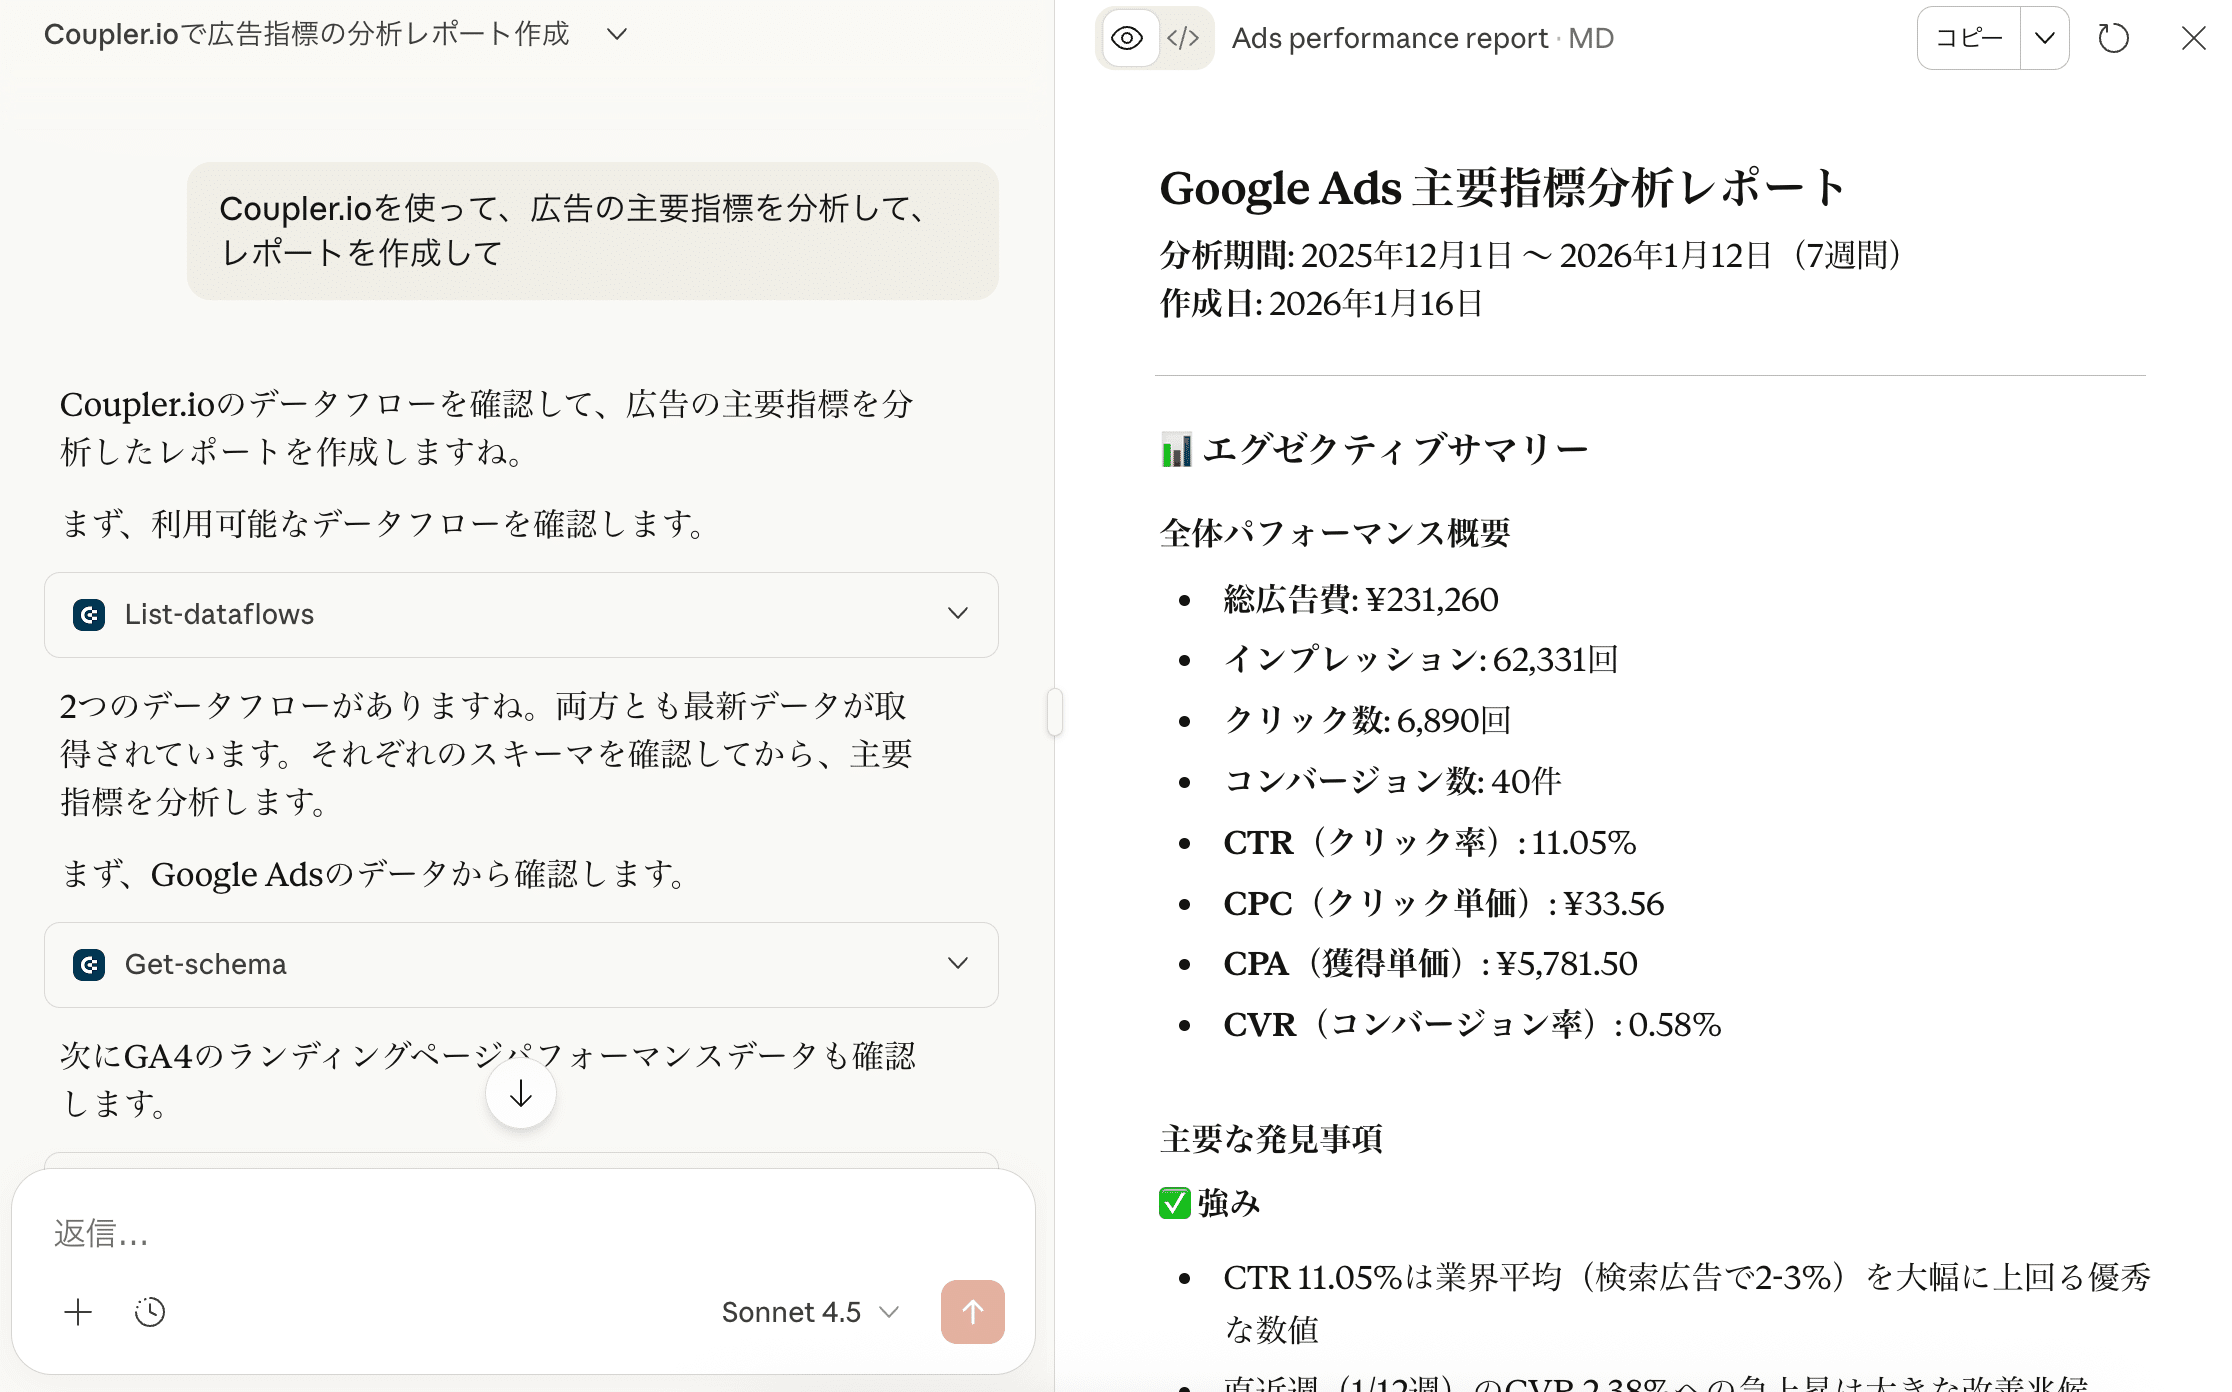Click the Coupler.io icon beside List-dataflows
Screen dimensions: 2232x1392
click(x=89, y=614)
